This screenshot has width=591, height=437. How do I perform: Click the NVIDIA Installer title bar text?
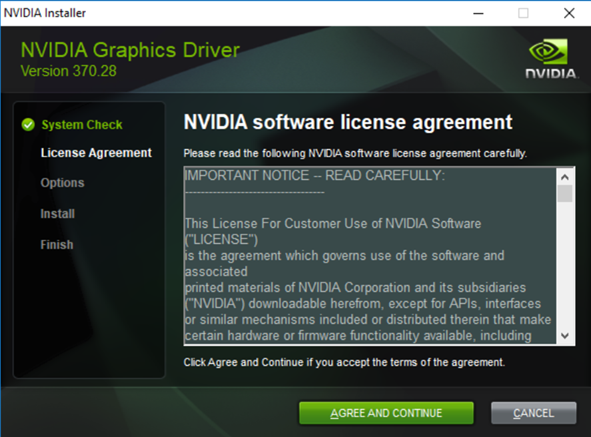pyautogui.click(x=45, y=13)
